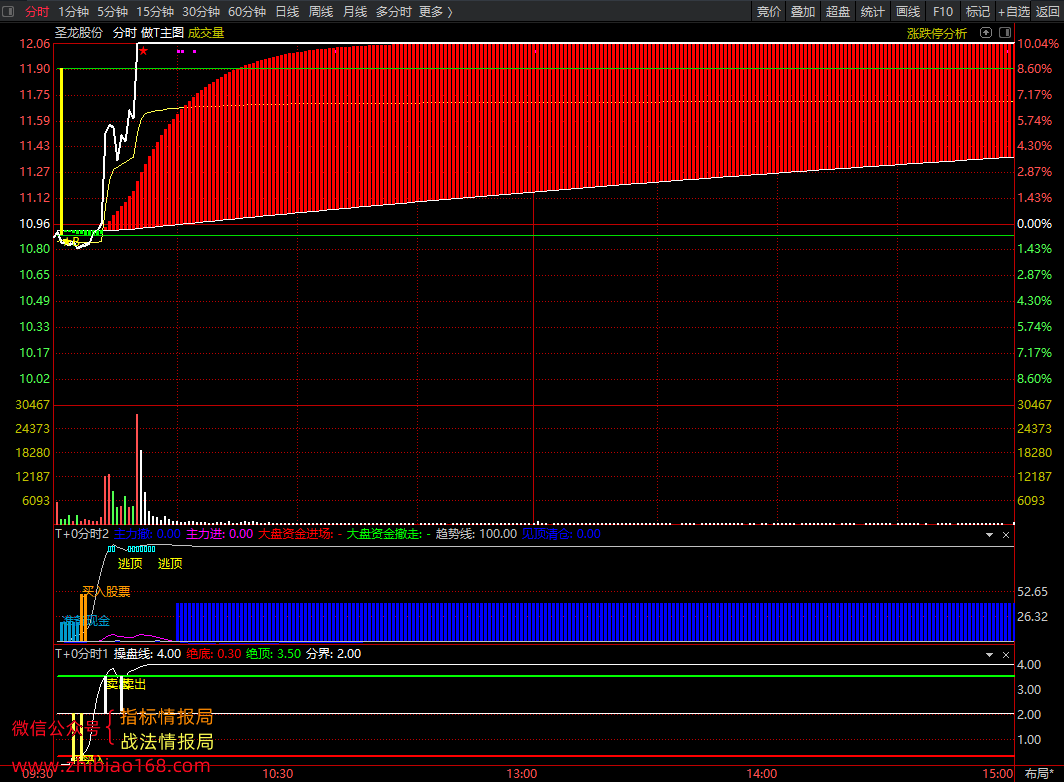Image resolution: width=1064 pixels, height=782 pixels.
Task: Open the 超盘 toolbar button
Action: tap(838, 12)
